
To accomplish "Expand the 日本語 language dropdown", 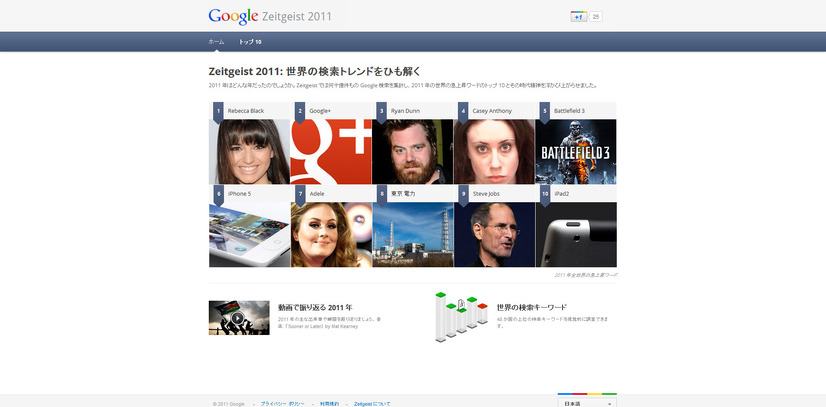I will [587, 402].
